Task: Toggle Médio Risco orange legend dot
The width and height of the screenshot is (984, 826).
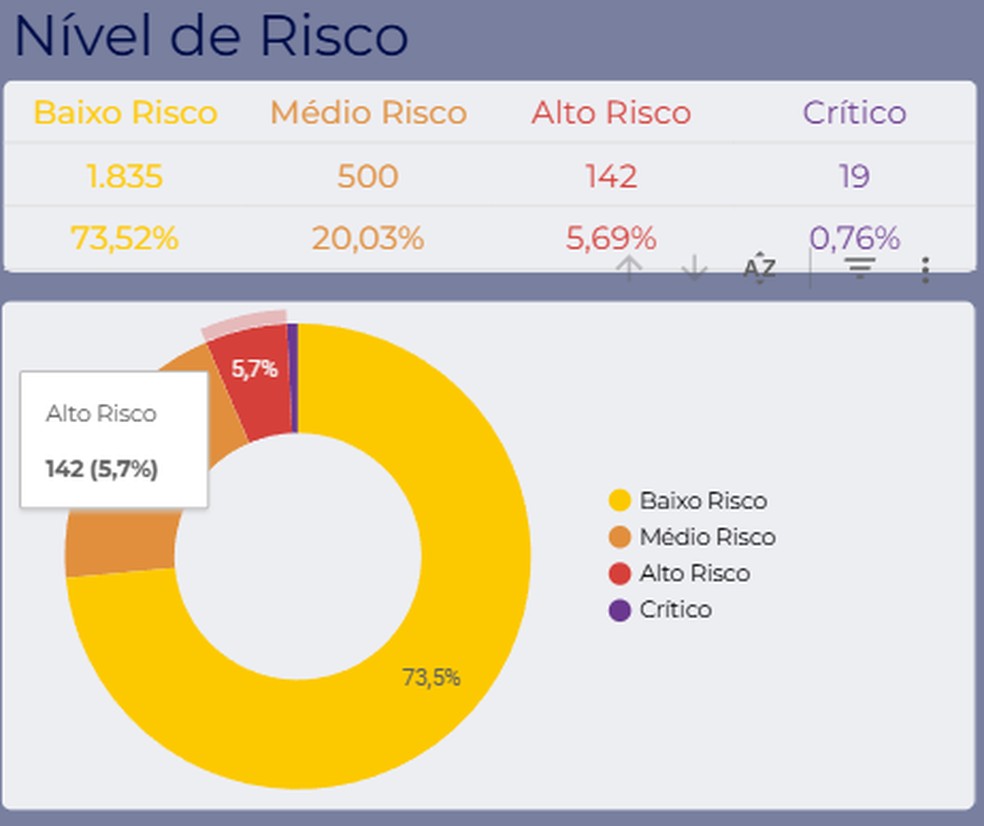Action: 619,537
